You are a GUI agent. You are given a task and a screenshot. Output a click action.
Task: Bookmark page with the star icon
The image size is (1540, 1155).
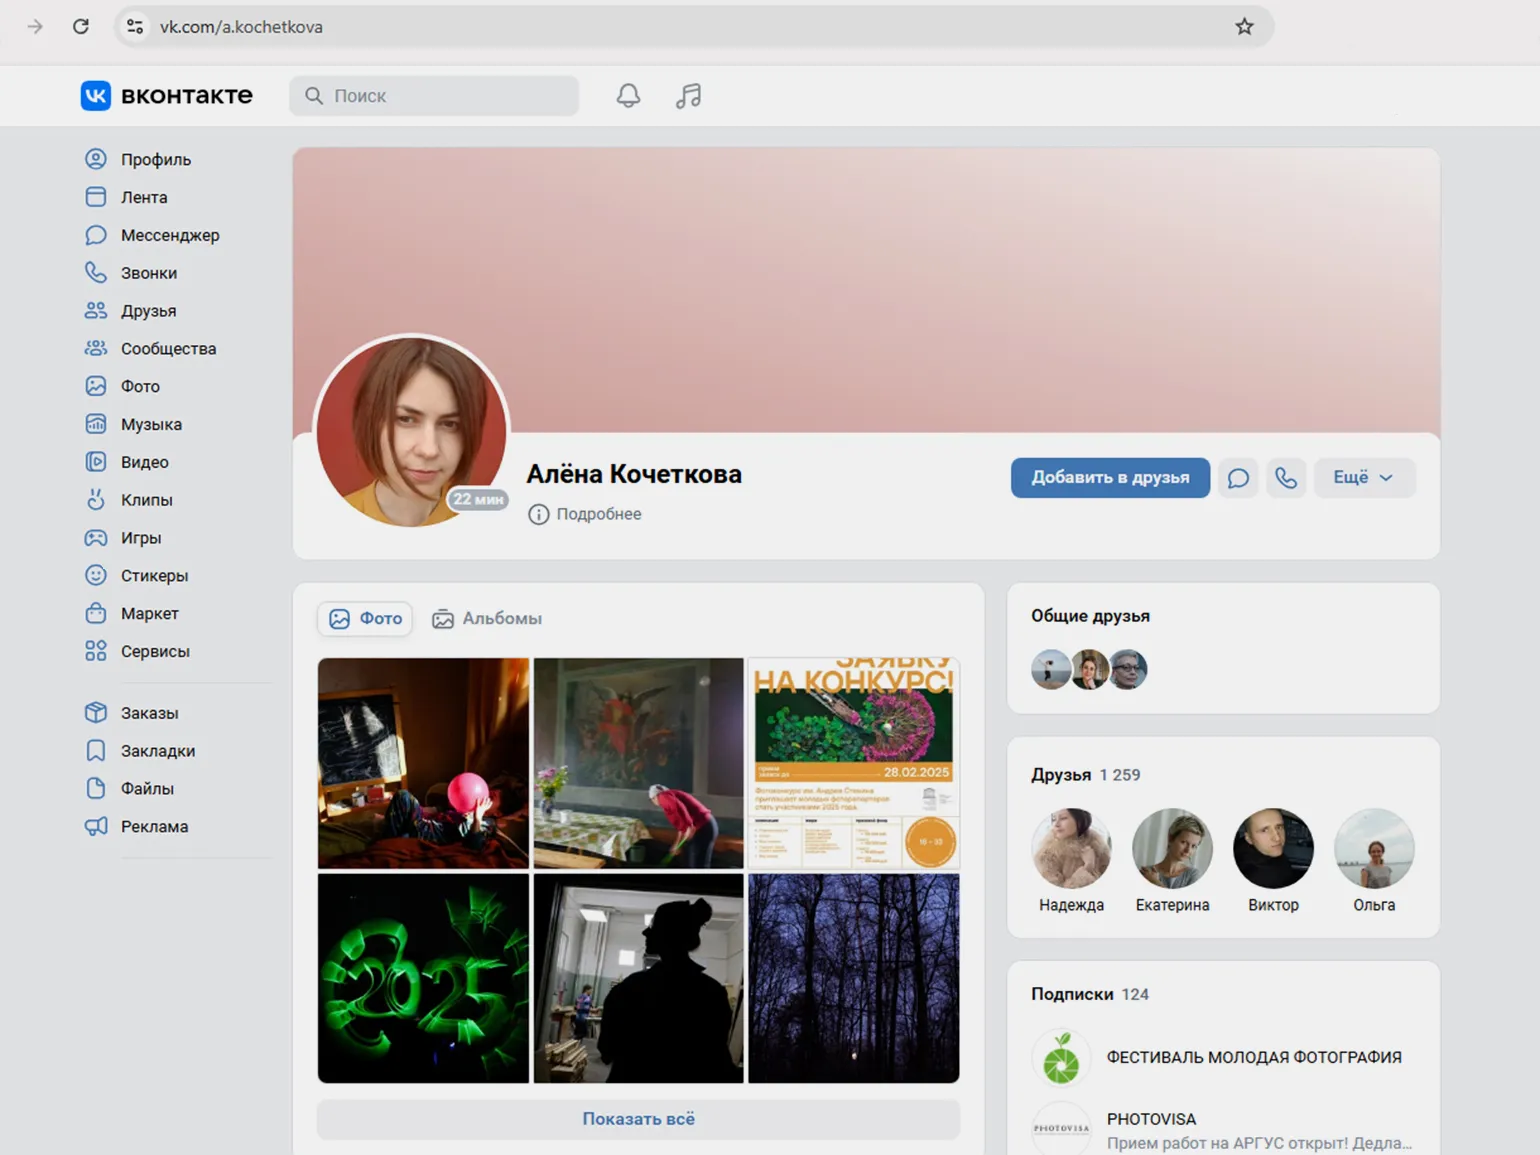click(1244, 27)
